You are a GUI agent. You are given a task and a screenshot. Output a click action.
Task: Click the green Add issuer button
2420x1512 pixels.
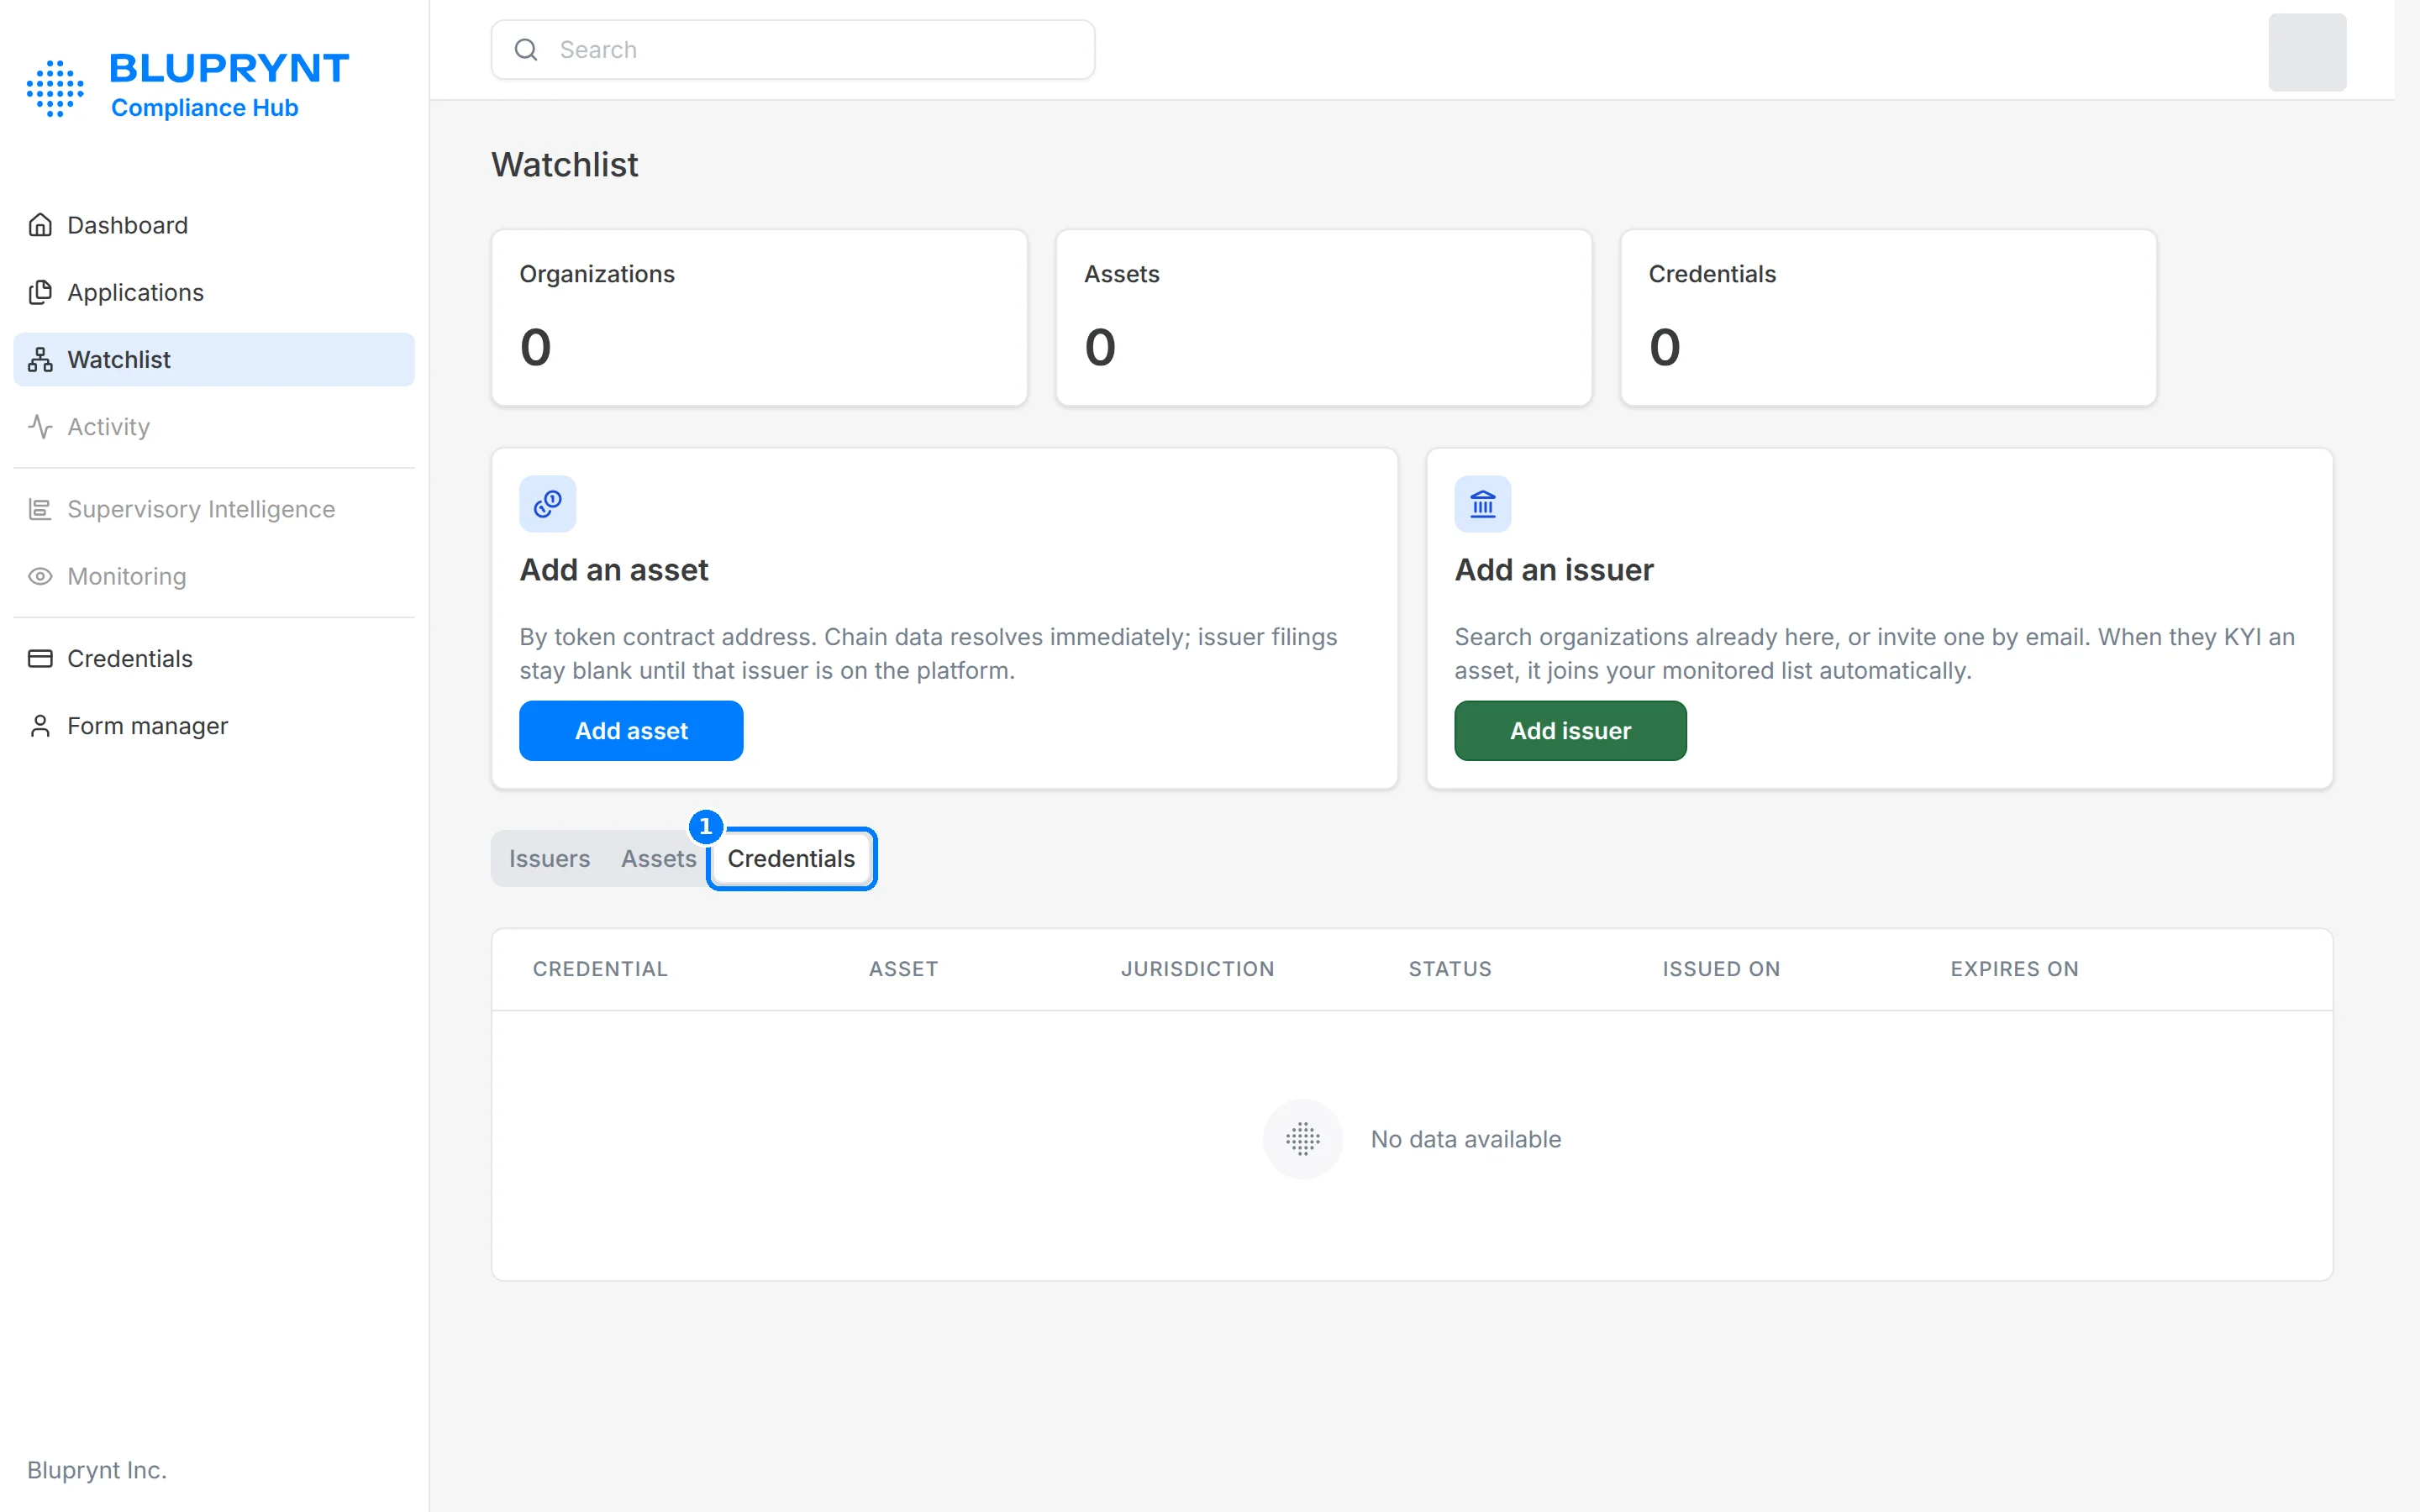pos(1570,730)
